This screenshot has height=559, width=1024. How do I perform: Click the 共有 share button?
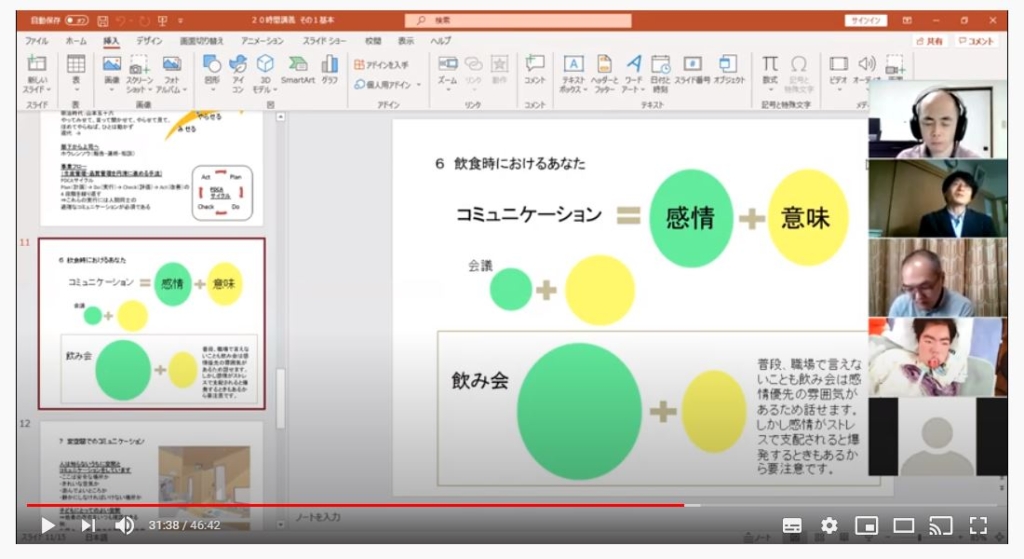pyautogui.click(x=929, y=41)
